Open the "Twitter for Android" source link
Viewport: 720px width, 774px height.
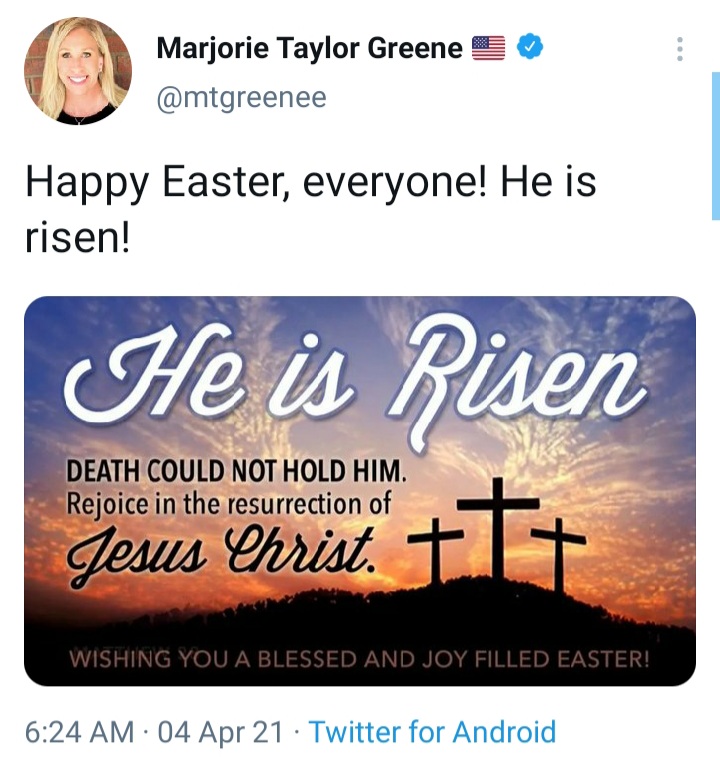(432, 732)
